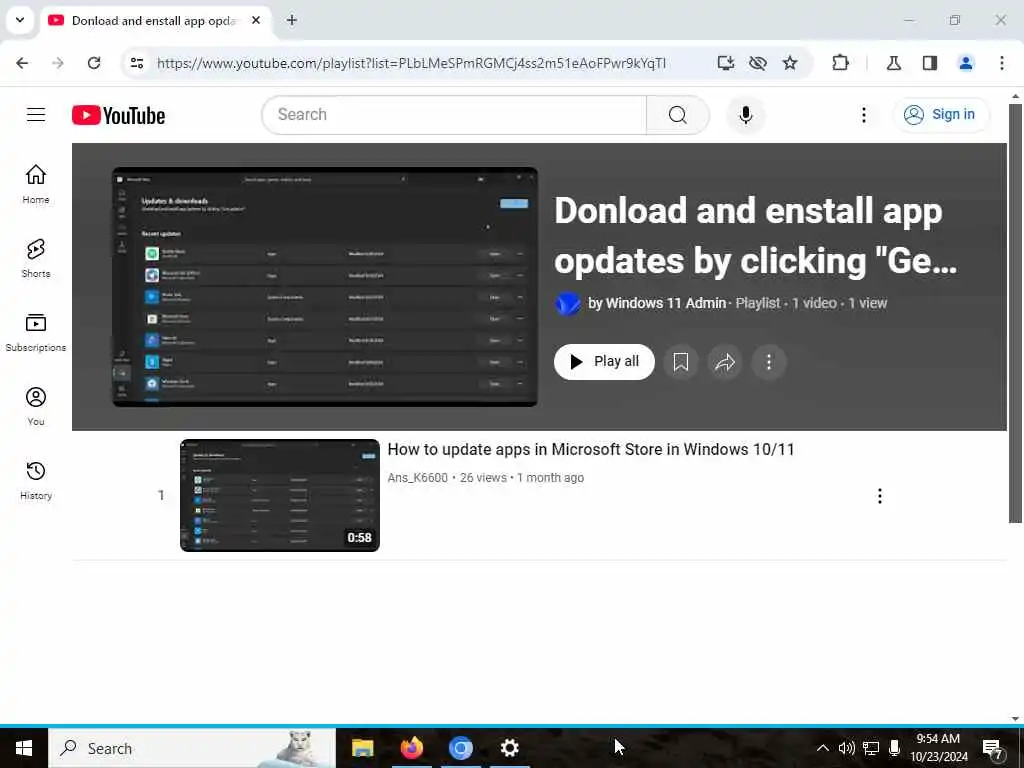Open the Windows 11 Admin channel link
This screenshot has height=768, width=1024.
tap(665, 304)
